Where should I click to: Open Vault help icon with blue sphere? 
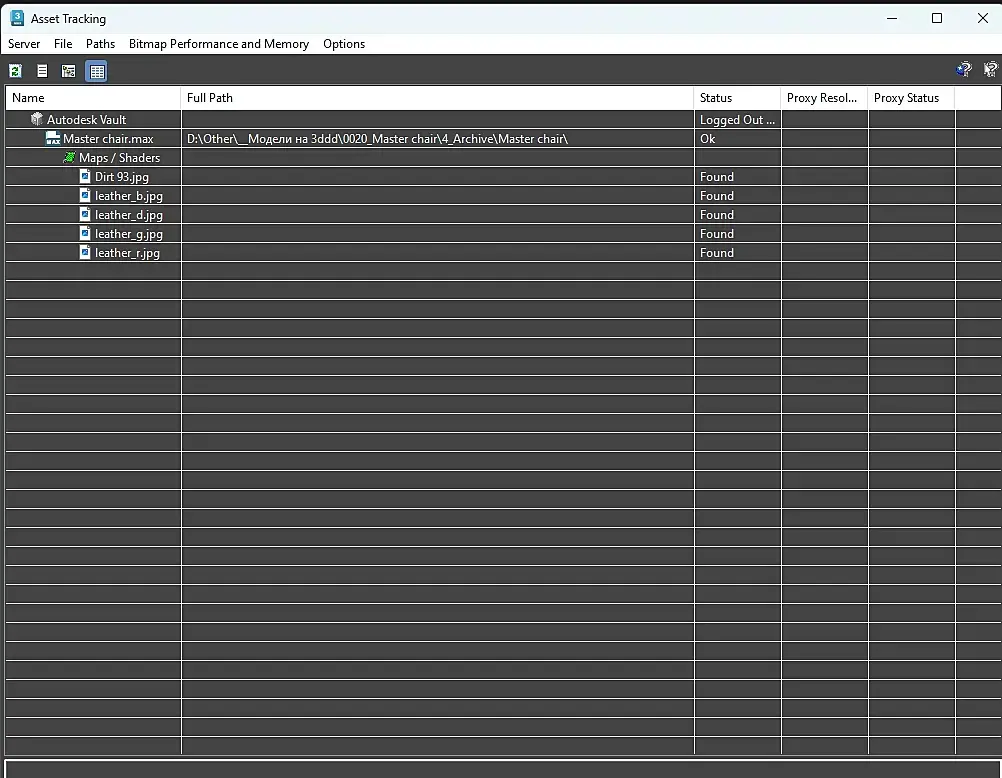tap(964, 69)
